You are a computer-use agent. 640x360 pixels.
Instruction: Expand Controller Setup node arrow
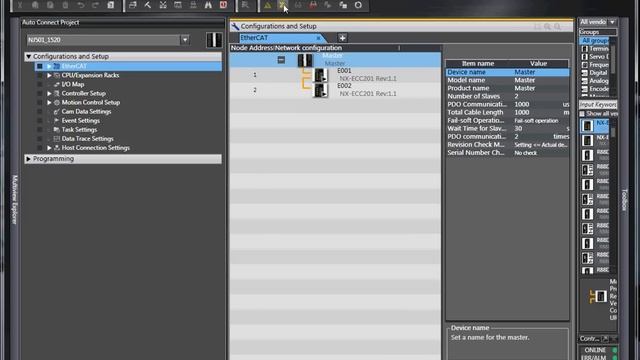pos(49,93)
